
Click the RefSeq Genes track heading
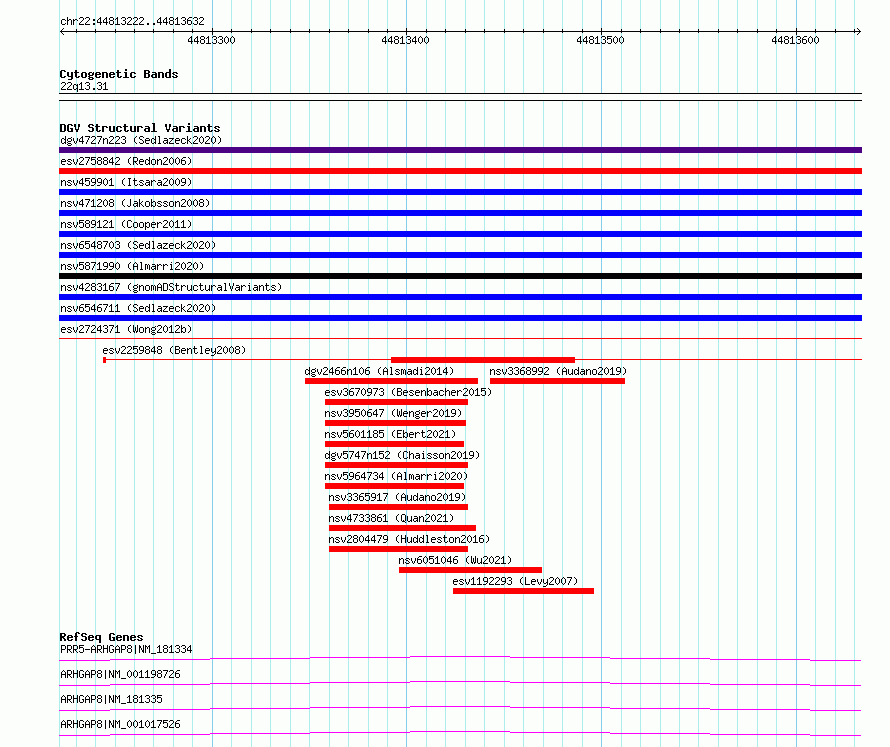coord(101,637)
